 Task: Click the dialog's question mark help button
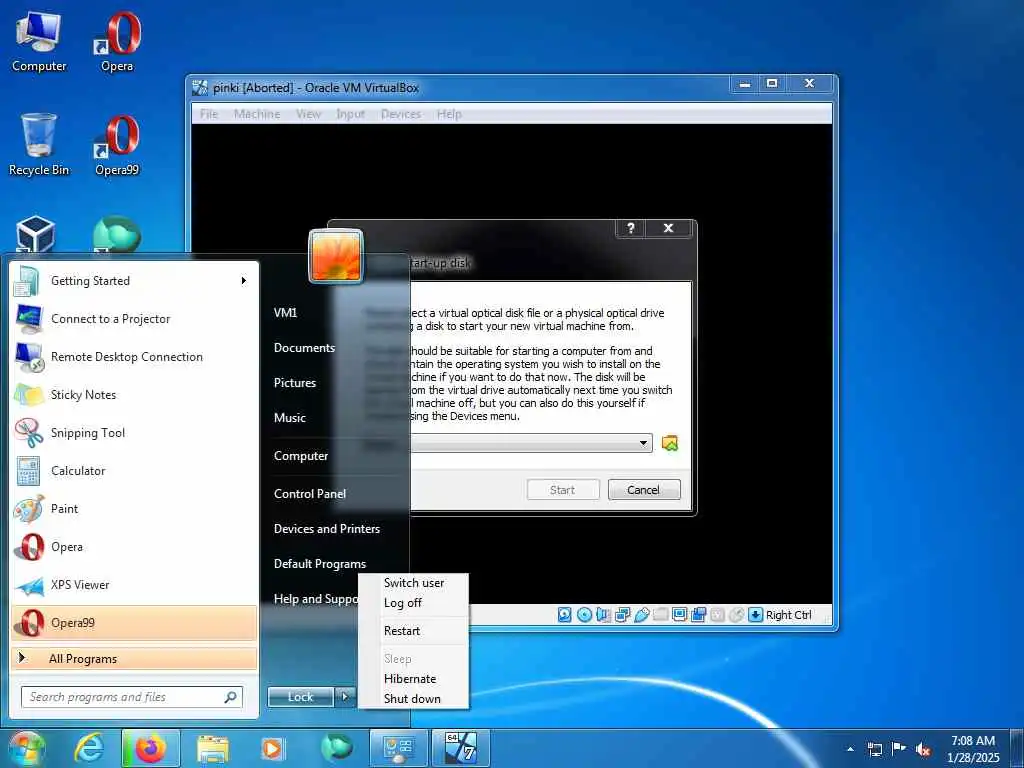coord(631,228)
